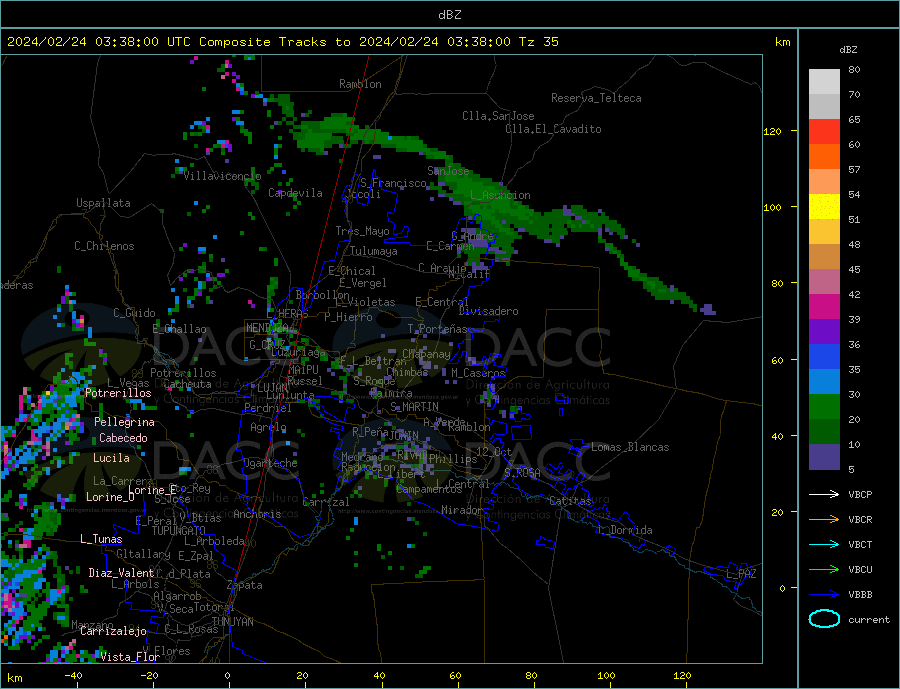
Task: Pick the bright green swatch between 30 and 20
Action: 824,407
